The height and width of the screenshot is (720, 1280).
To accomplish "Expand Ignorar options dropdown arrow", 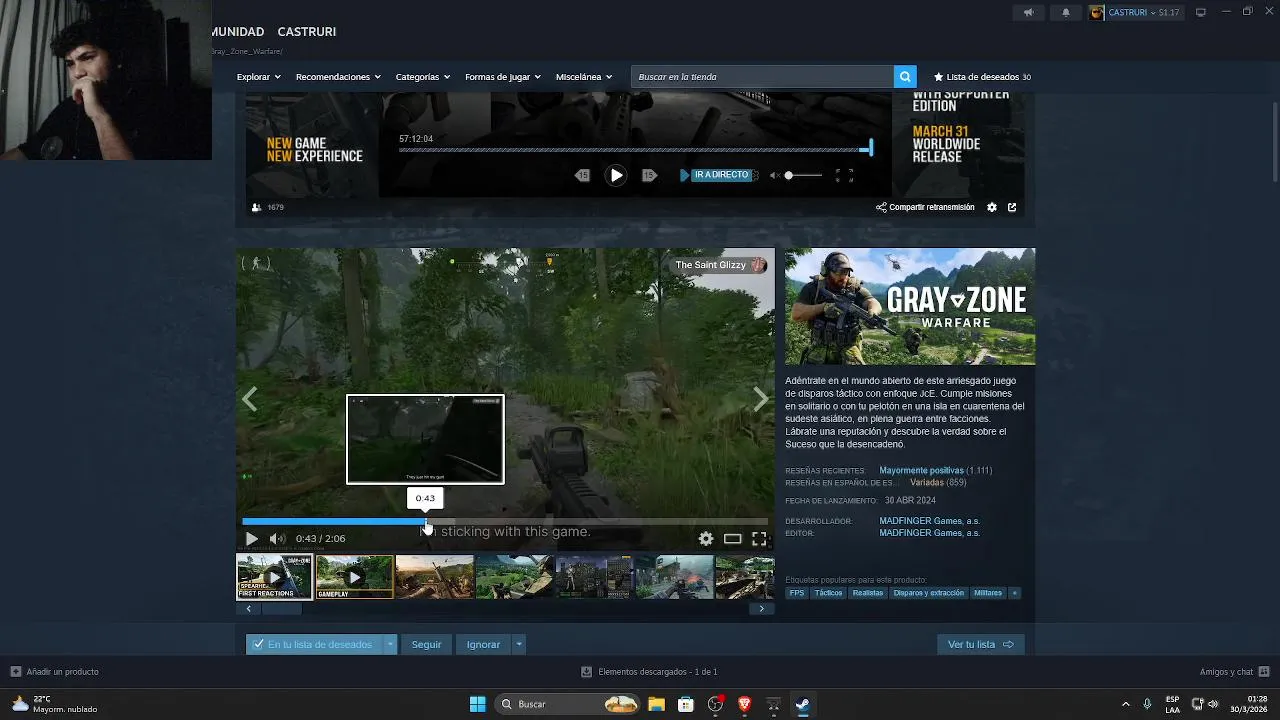I will [x=518, y=644].
